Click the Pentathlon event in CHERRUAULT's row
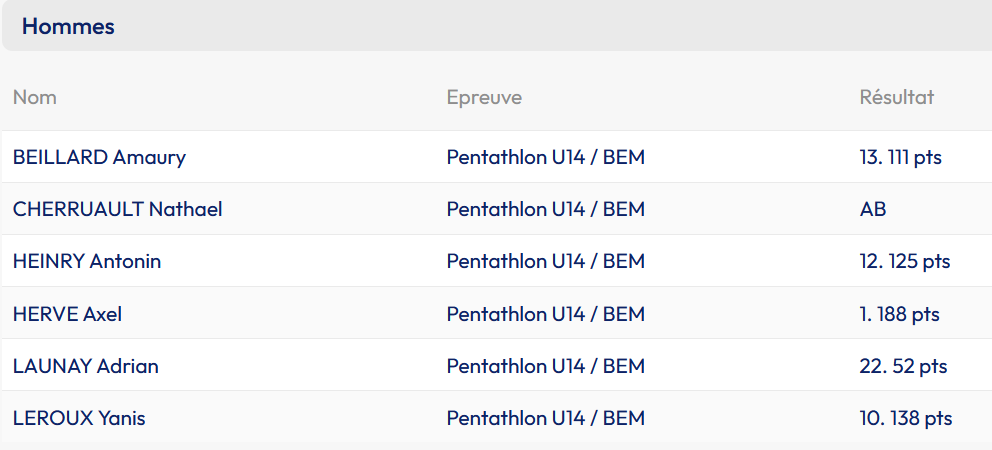 click(545, 209)
